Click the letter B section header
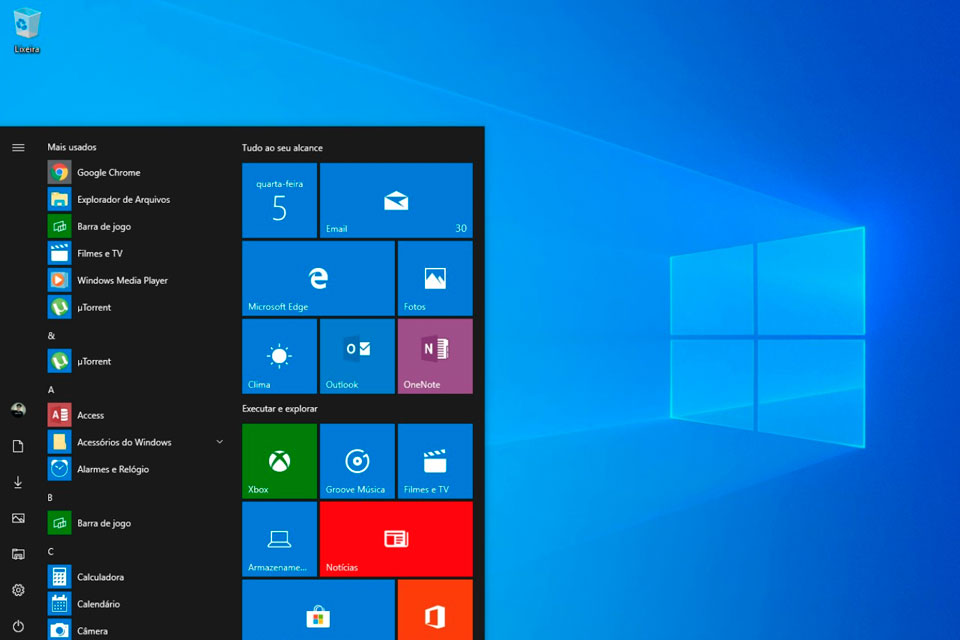Image resolution: width=960 pixels, height=640 pixels. click(x=50, y=497)
